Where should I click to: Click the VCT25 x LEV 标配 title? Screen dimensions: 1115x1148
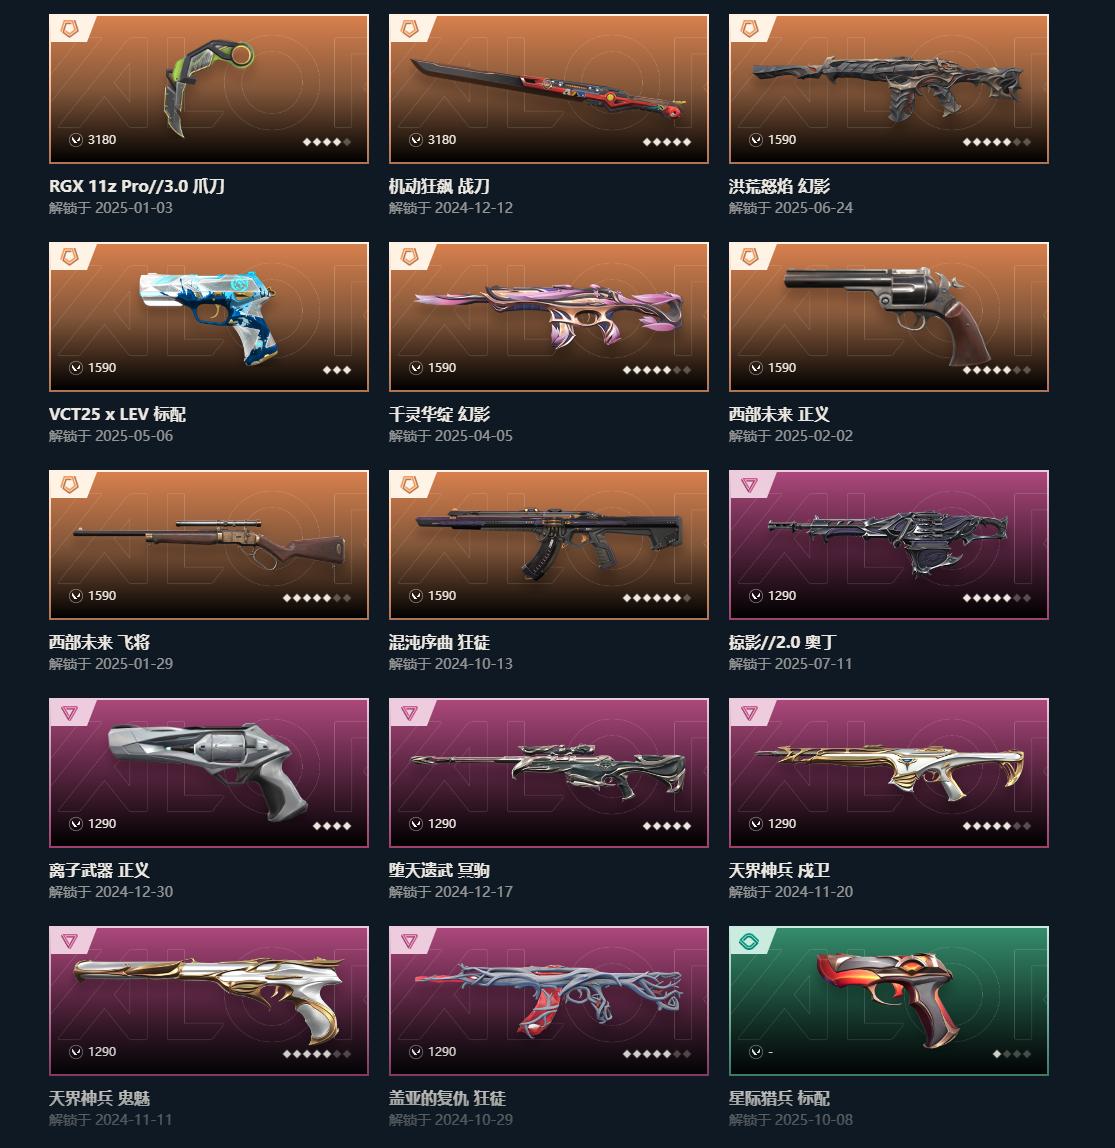tap(117, 414)
